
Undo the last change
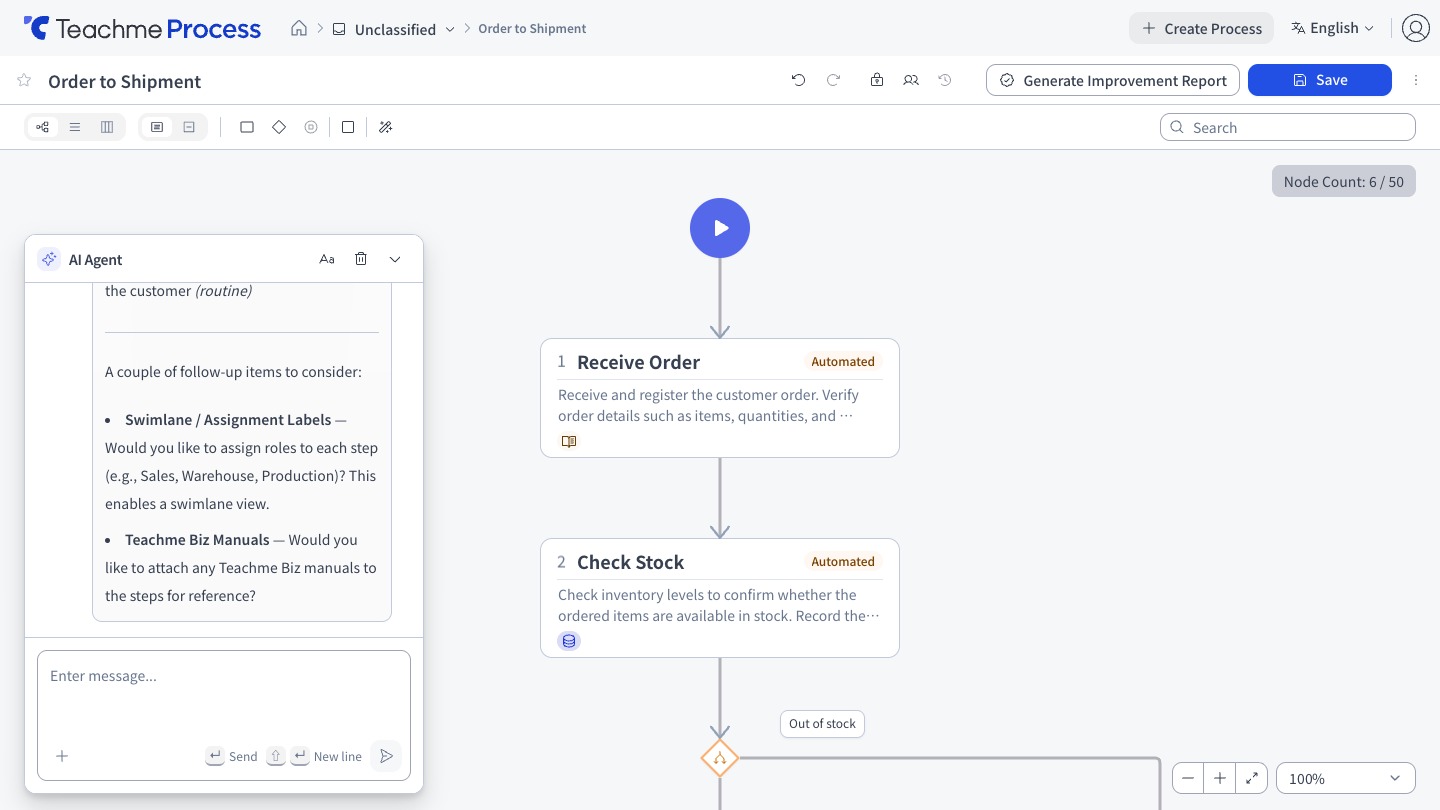tap(798, 80)
